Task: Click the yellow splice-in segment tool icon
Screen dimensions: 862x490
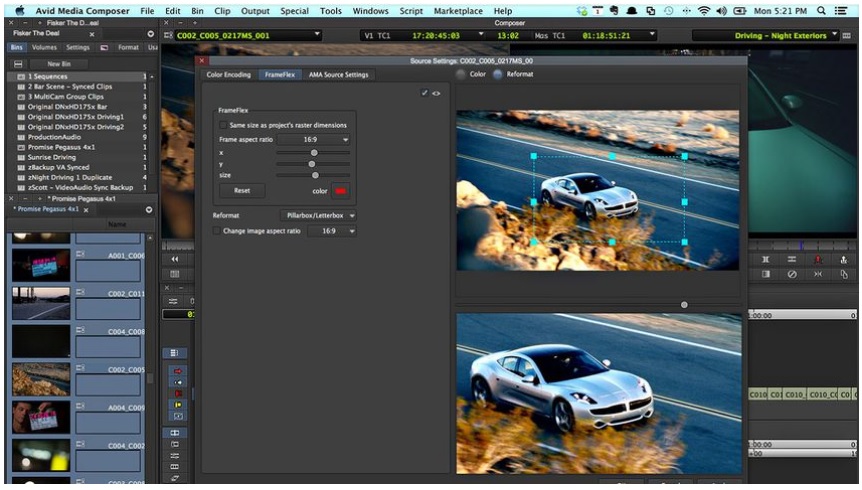Action: pos(178,405)
